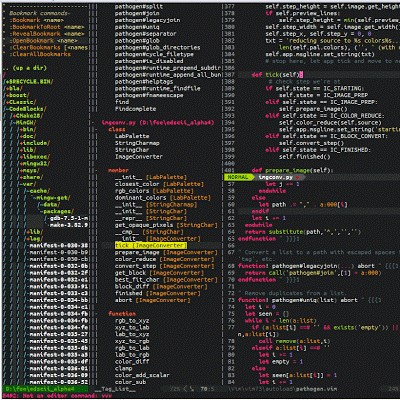Expand the boost/ folder
The image size is (400, 400).
point(17,95)
